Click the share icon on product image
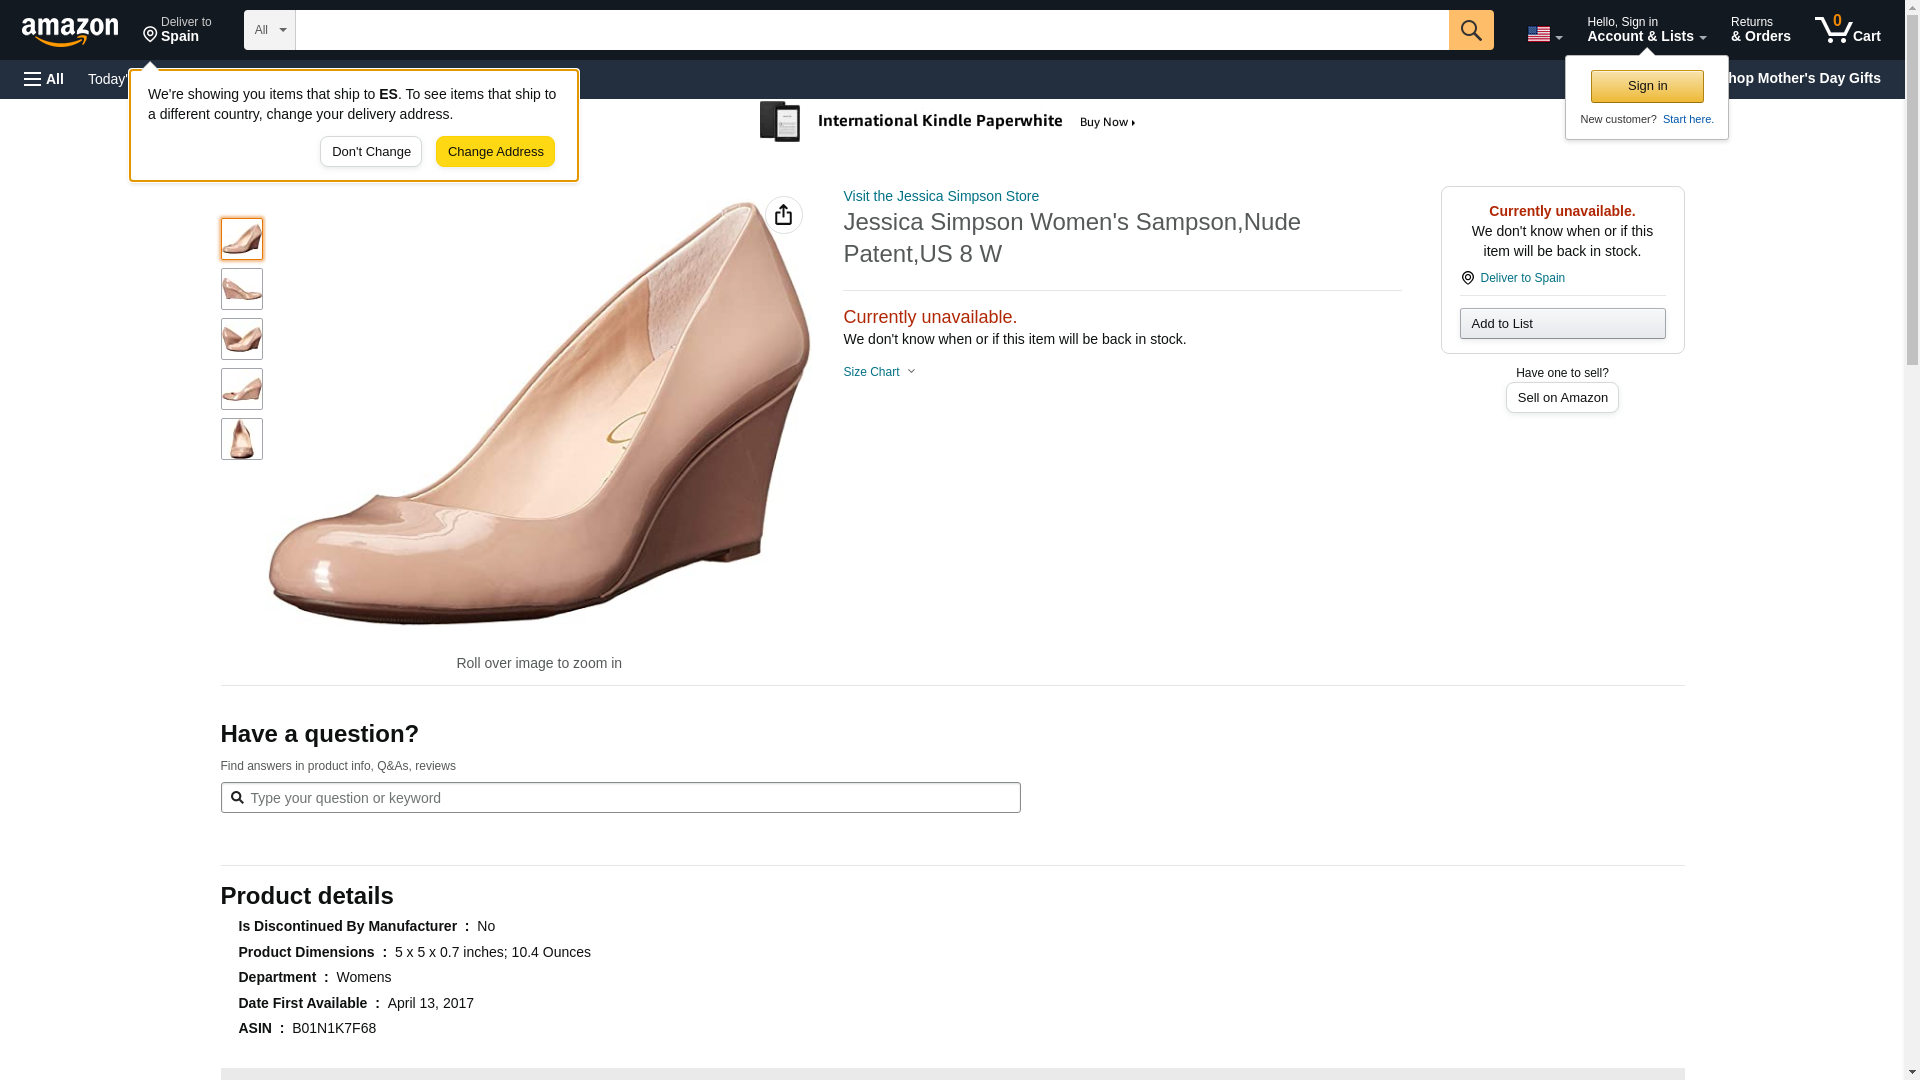Screen dimensions: 1920x1080 [783, 215]
